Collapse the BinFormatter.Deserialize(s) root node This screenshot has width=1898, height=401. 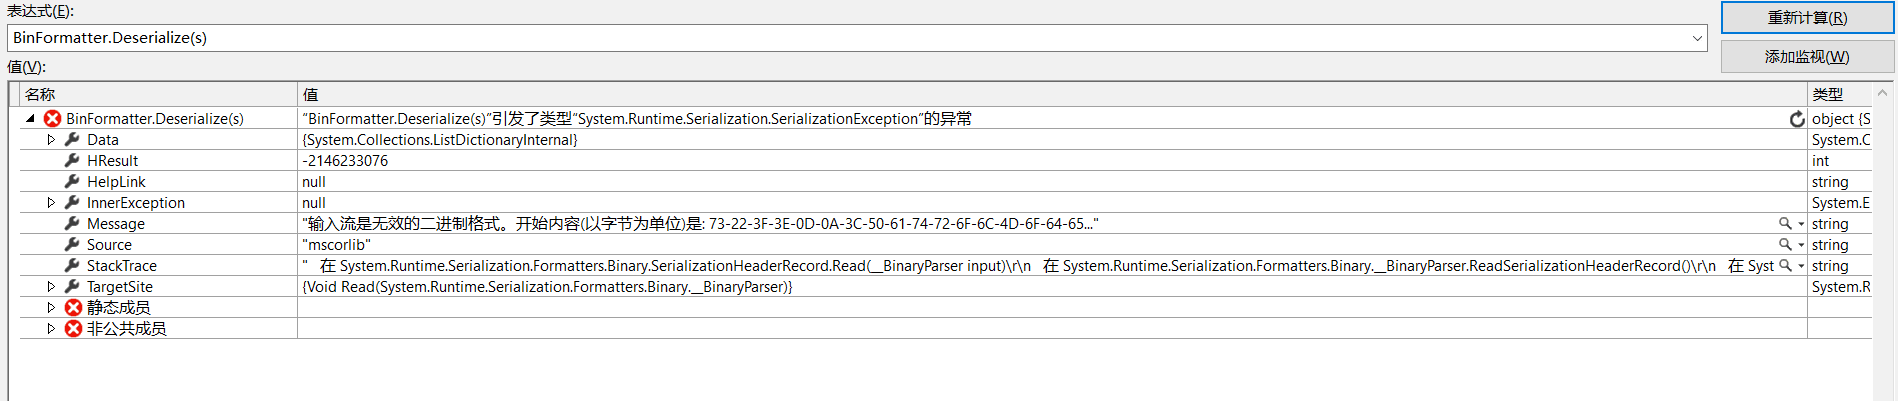tap(30, 118)
